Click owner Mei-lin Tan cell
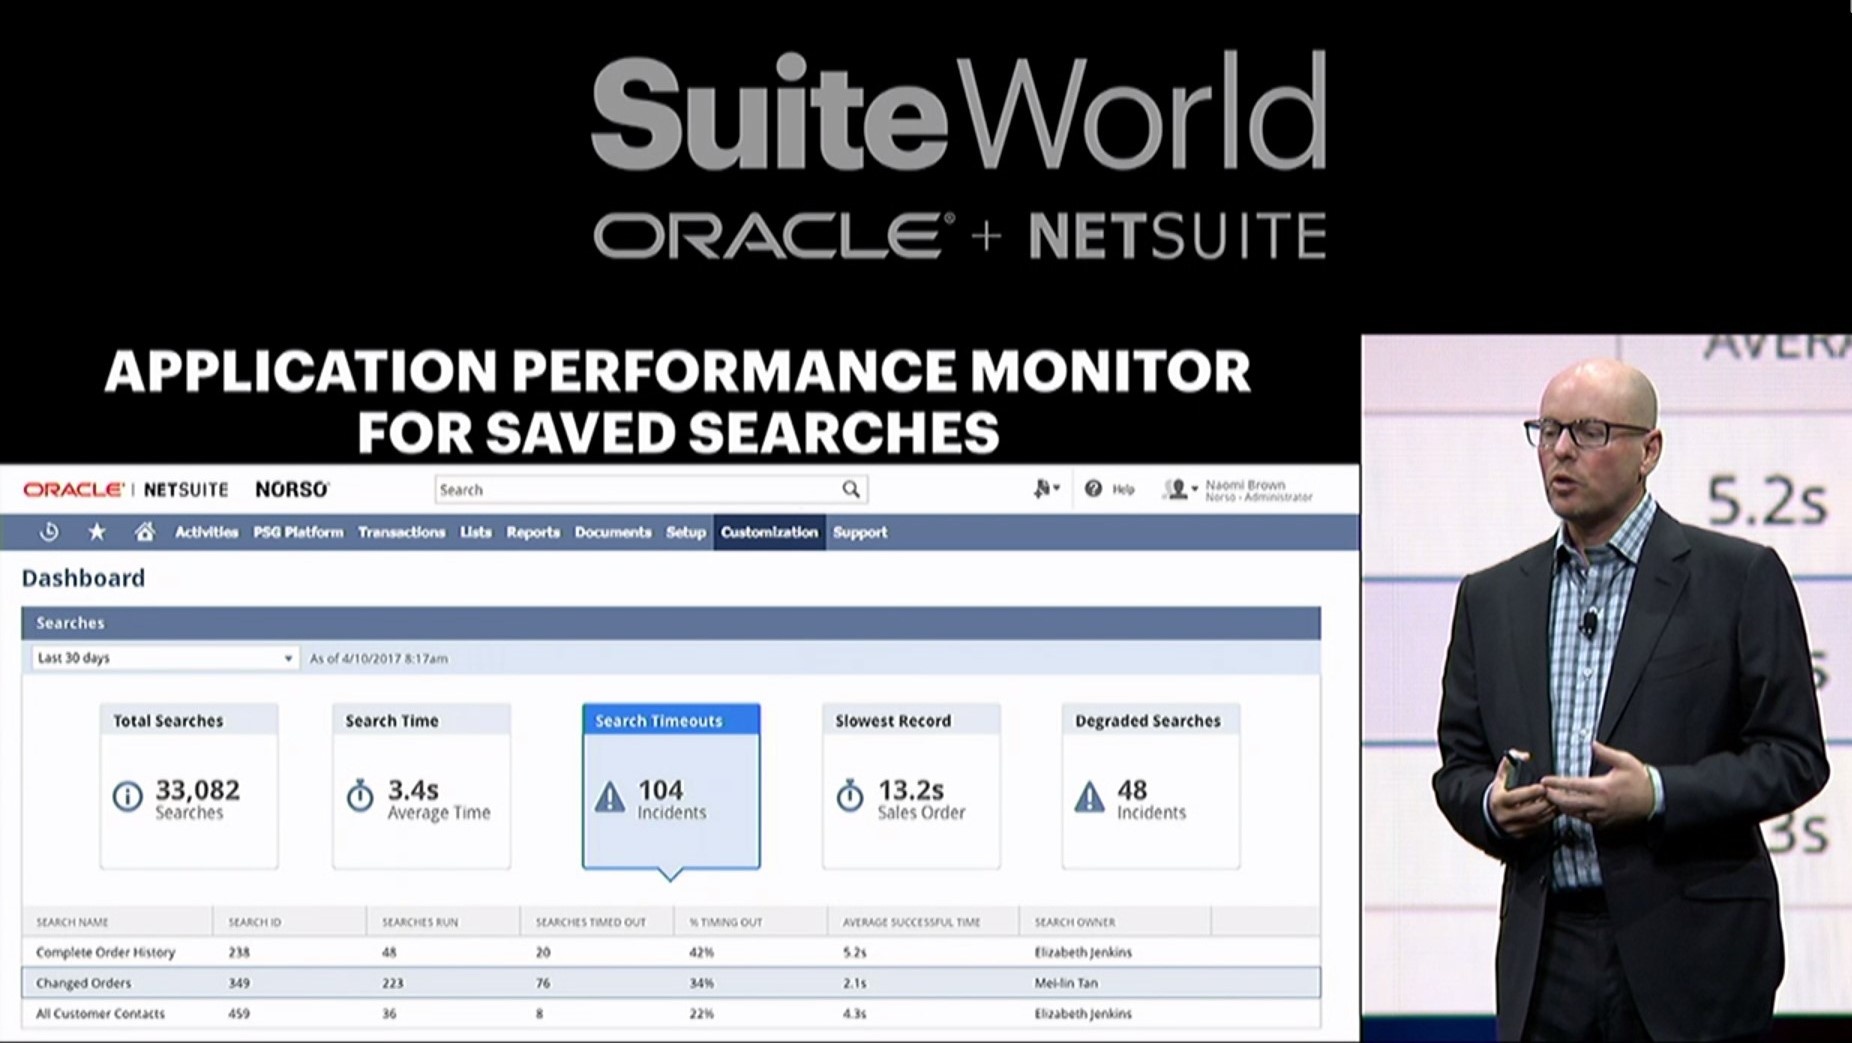This screenshot has width=1852, height=1043. (x=1066, y=983)
